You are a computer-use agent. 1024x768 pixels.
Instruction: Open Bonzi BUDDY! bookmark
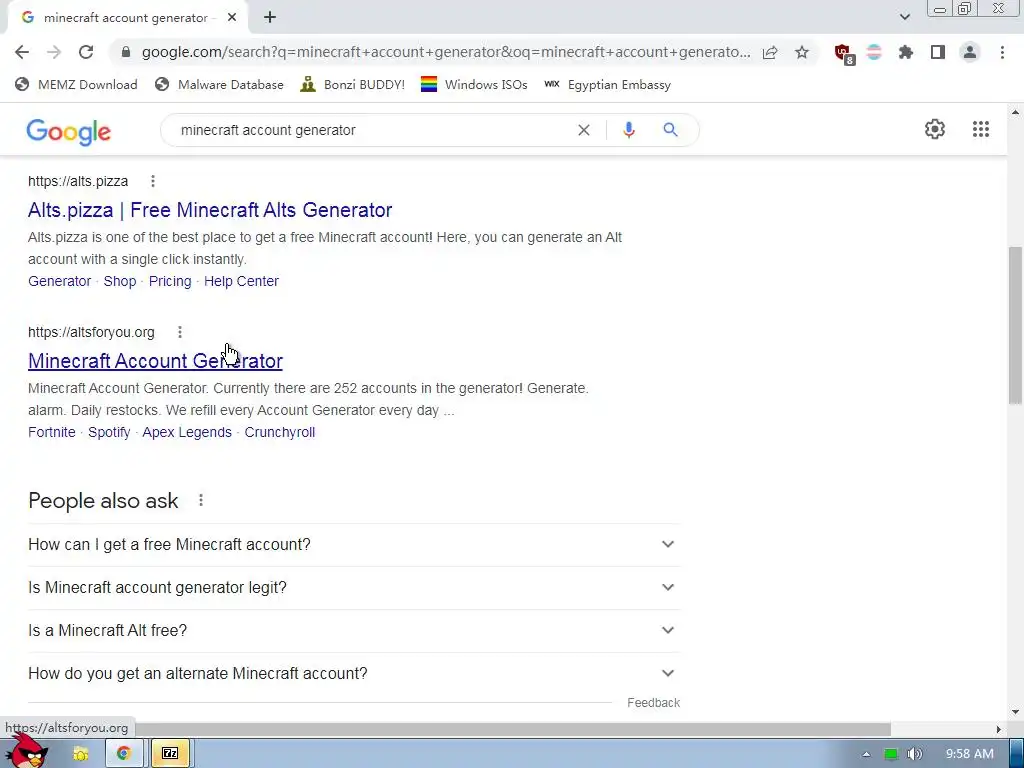click(x=353, y=84)
